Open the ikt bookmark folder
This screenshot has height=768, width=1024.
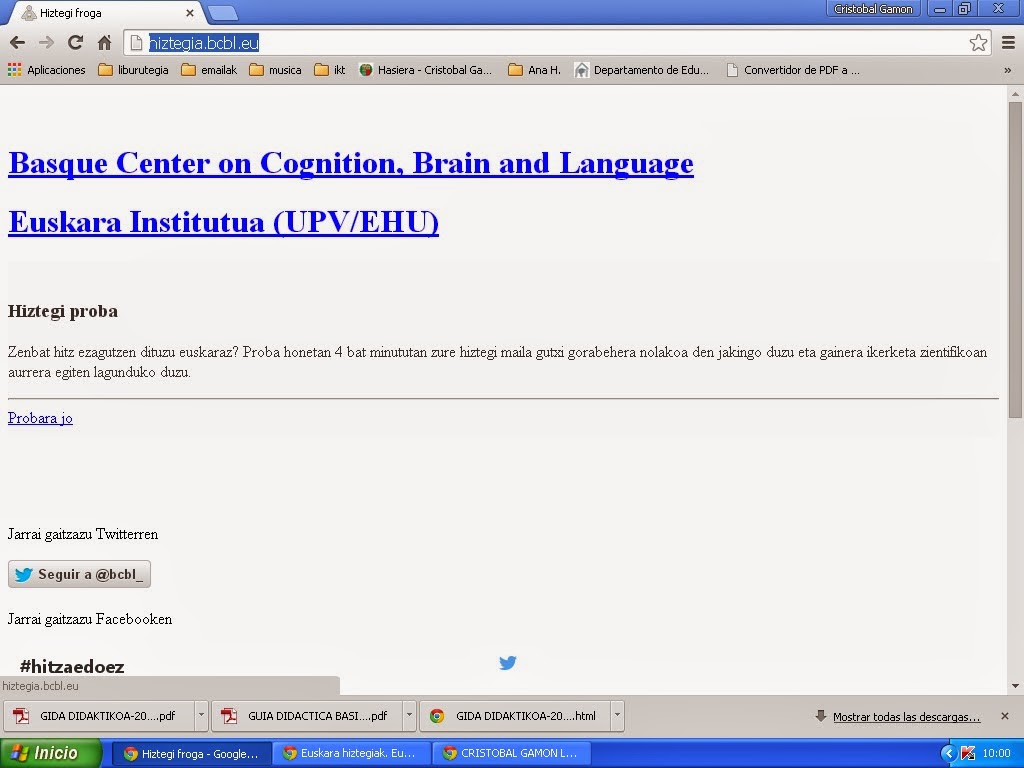tap(330, 70)
